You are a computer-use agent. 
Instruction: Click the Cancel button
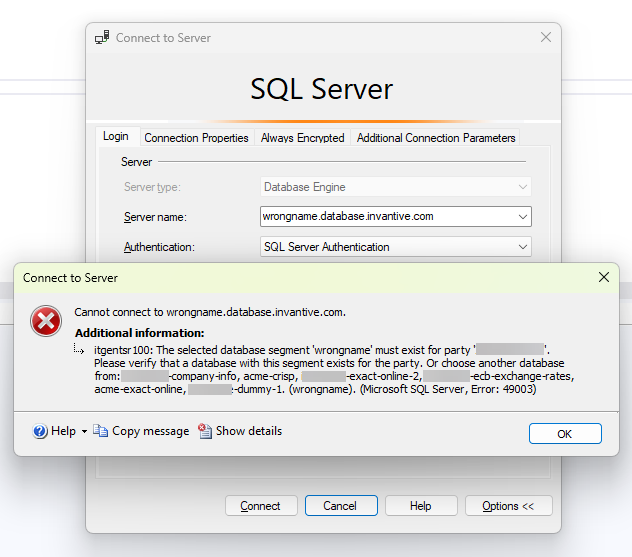pyautogui.click(x=341, y=506)
